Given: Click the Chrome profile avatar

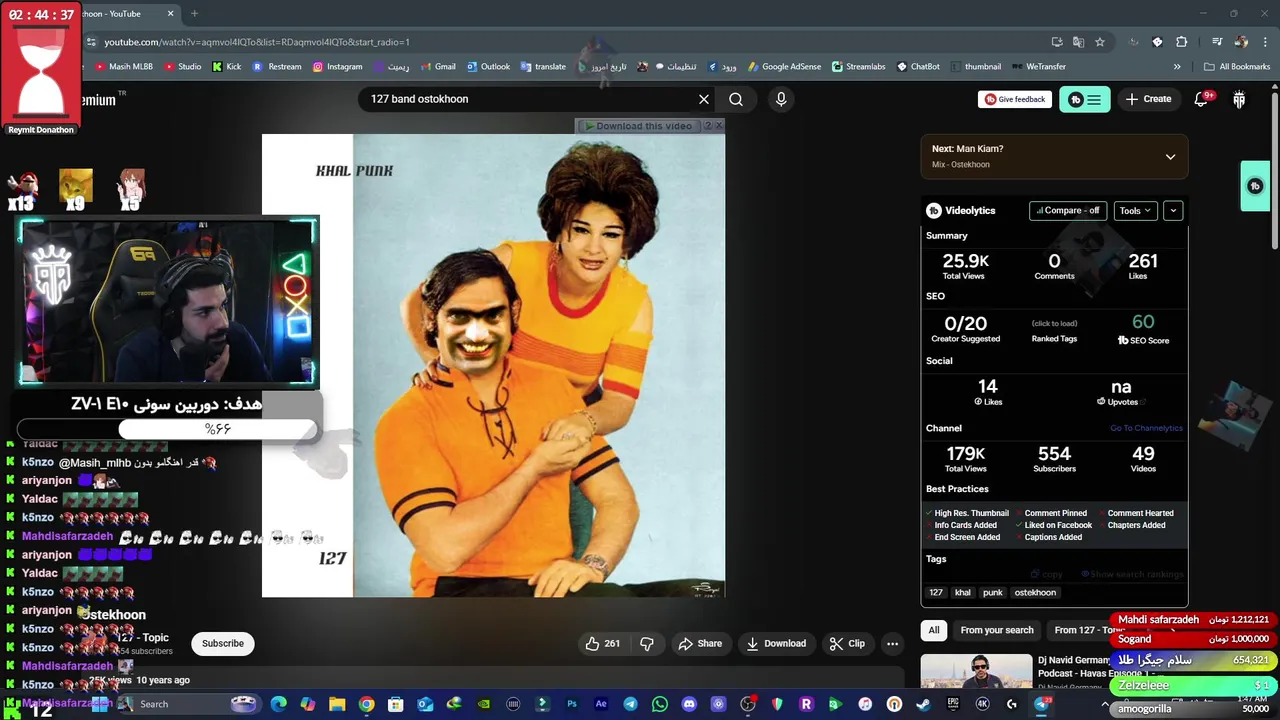Looking at the screenshot, I should pyautogui.click(x=1241, y=42).
